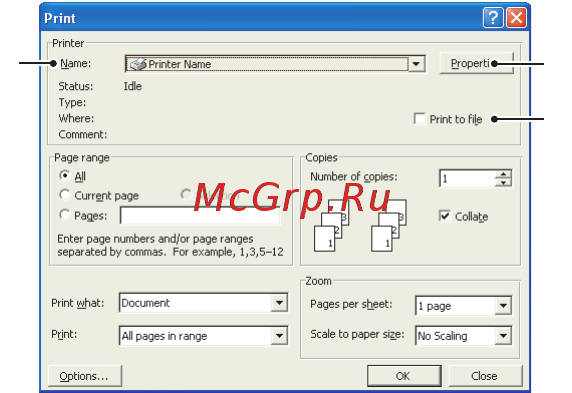572x393 pixels.
Task: Close the Print dialog with X
Action: coord(516,17)
